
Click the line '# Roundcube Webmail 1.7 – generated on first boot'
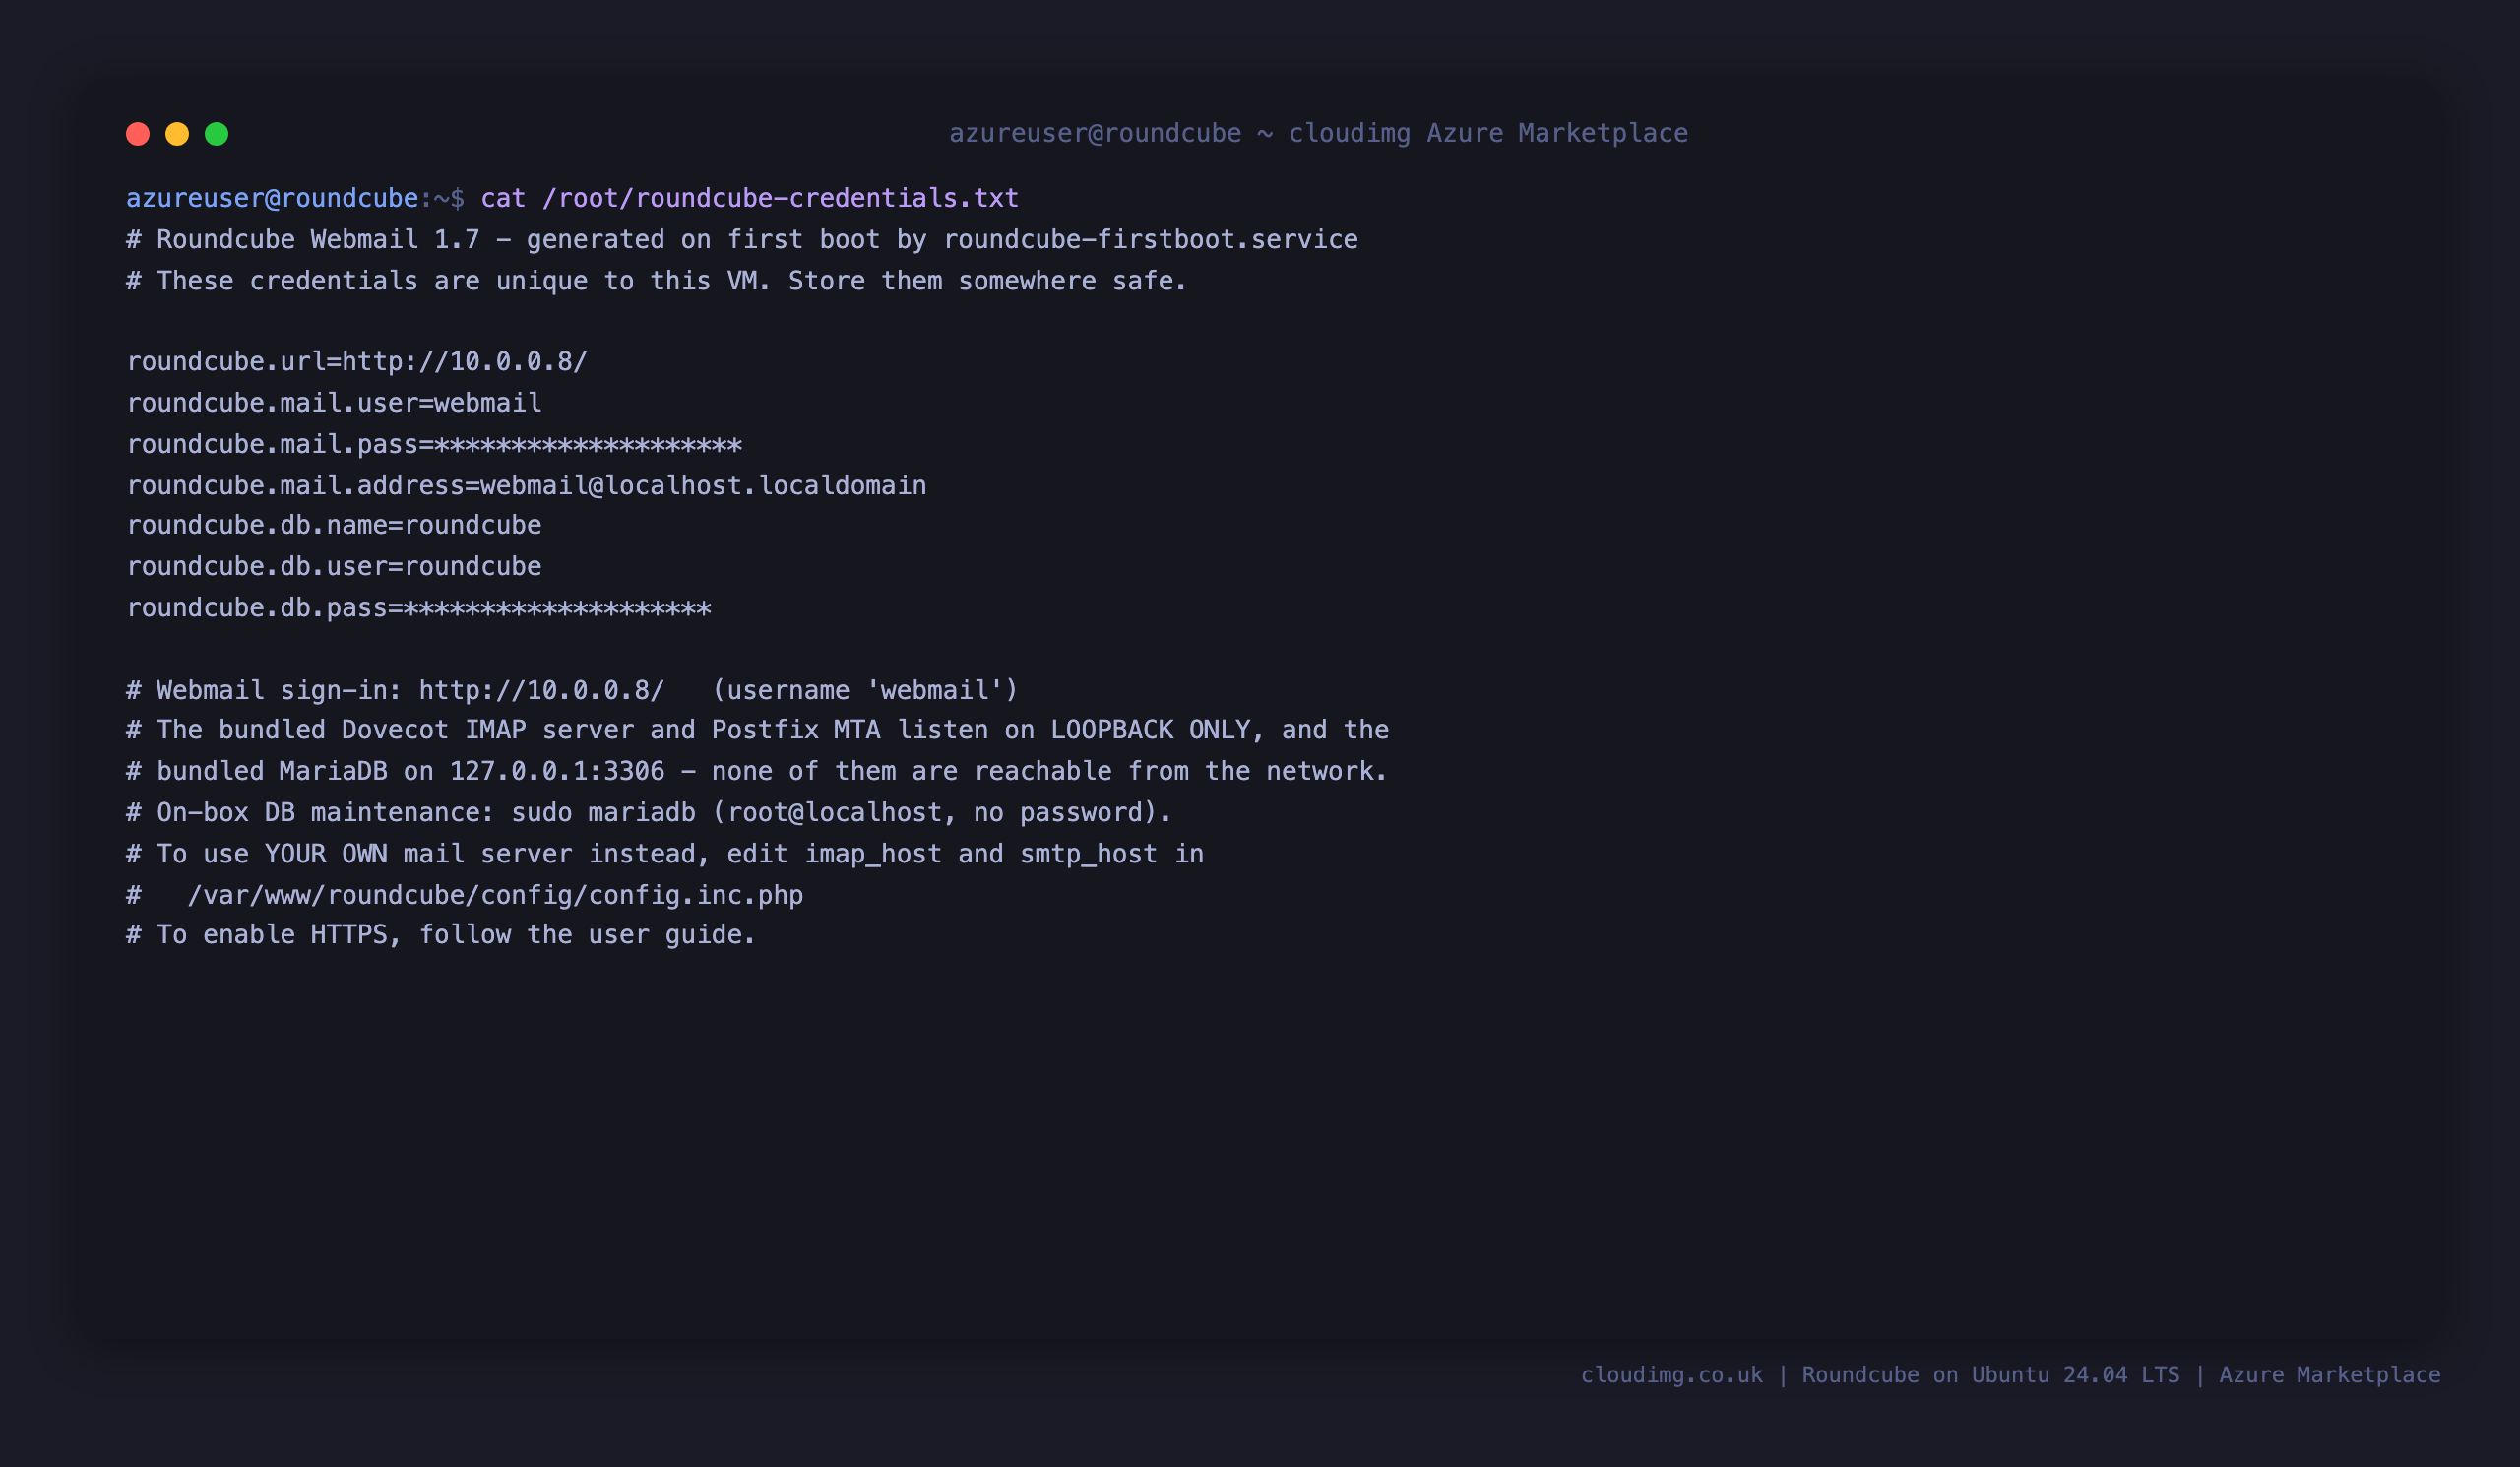[742, 240]
